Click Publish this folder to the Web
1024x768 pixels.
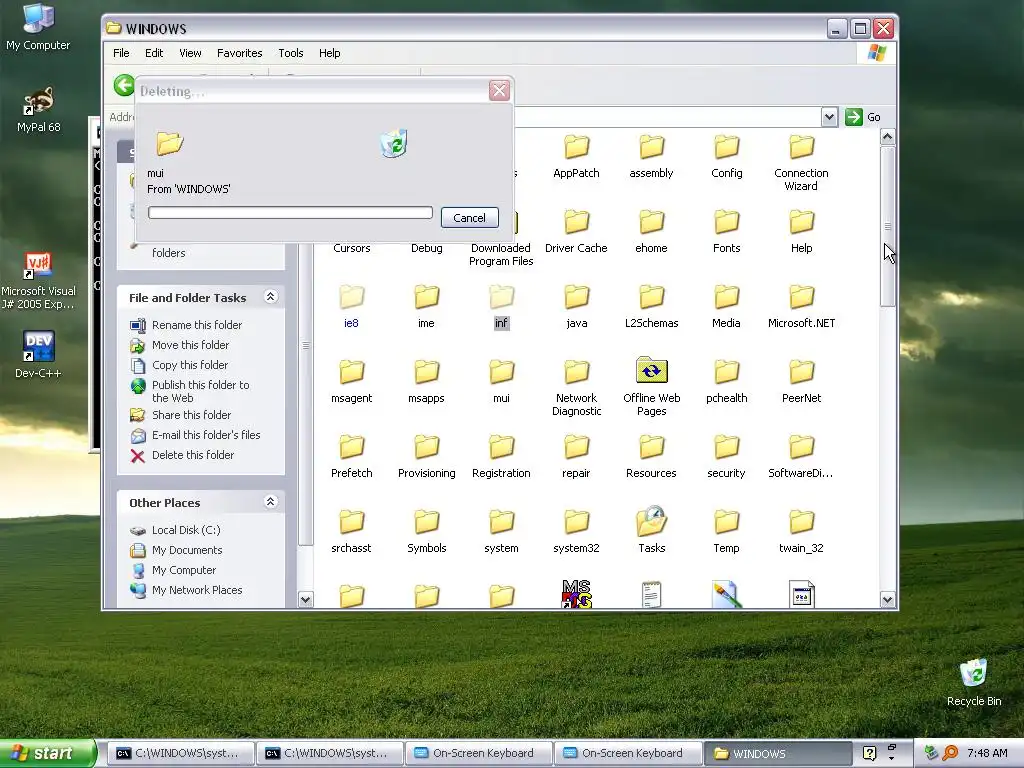(200, 391)
